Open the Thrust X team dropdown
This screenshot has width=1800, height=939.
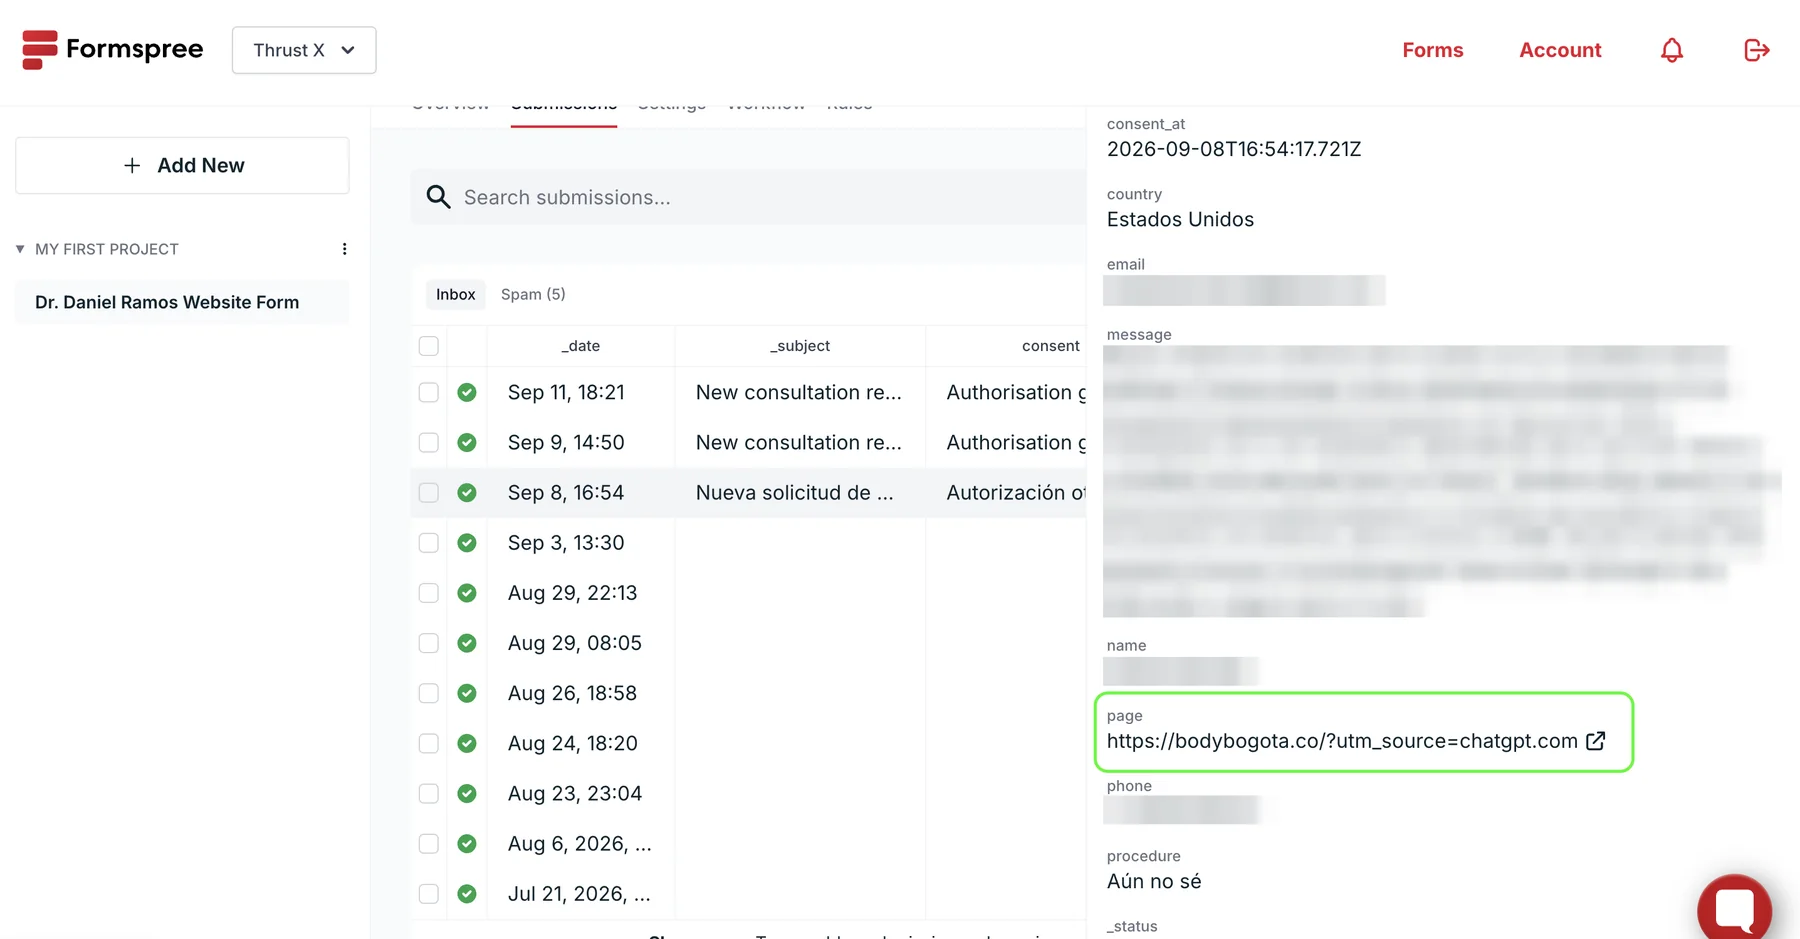(304, 50)
